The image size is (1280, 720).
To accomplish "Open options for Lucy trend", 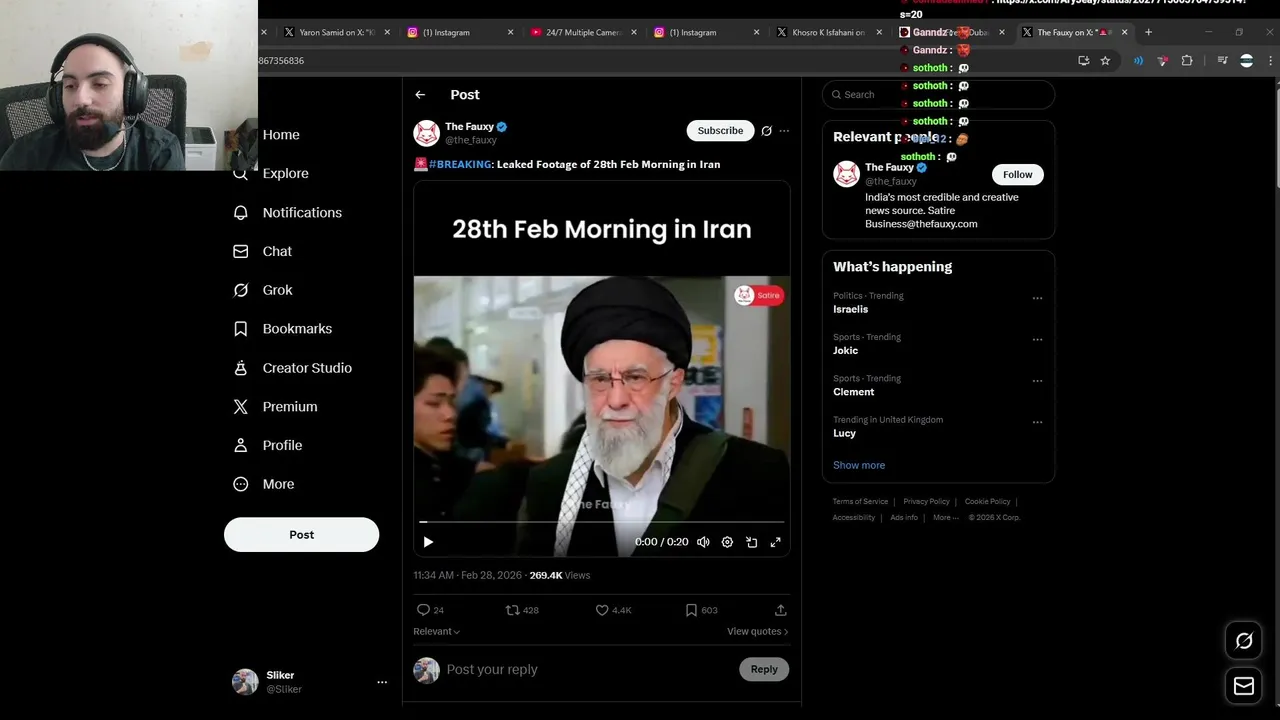I will (1037, 422).
